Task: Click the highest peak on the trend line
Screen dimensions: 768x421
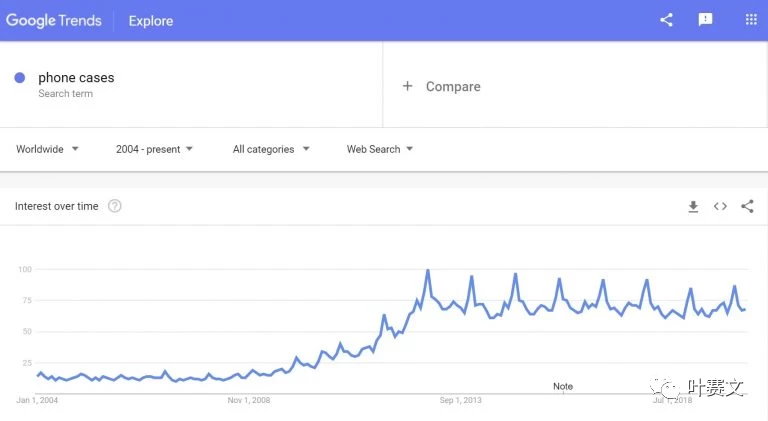Action: pos(428,270)
